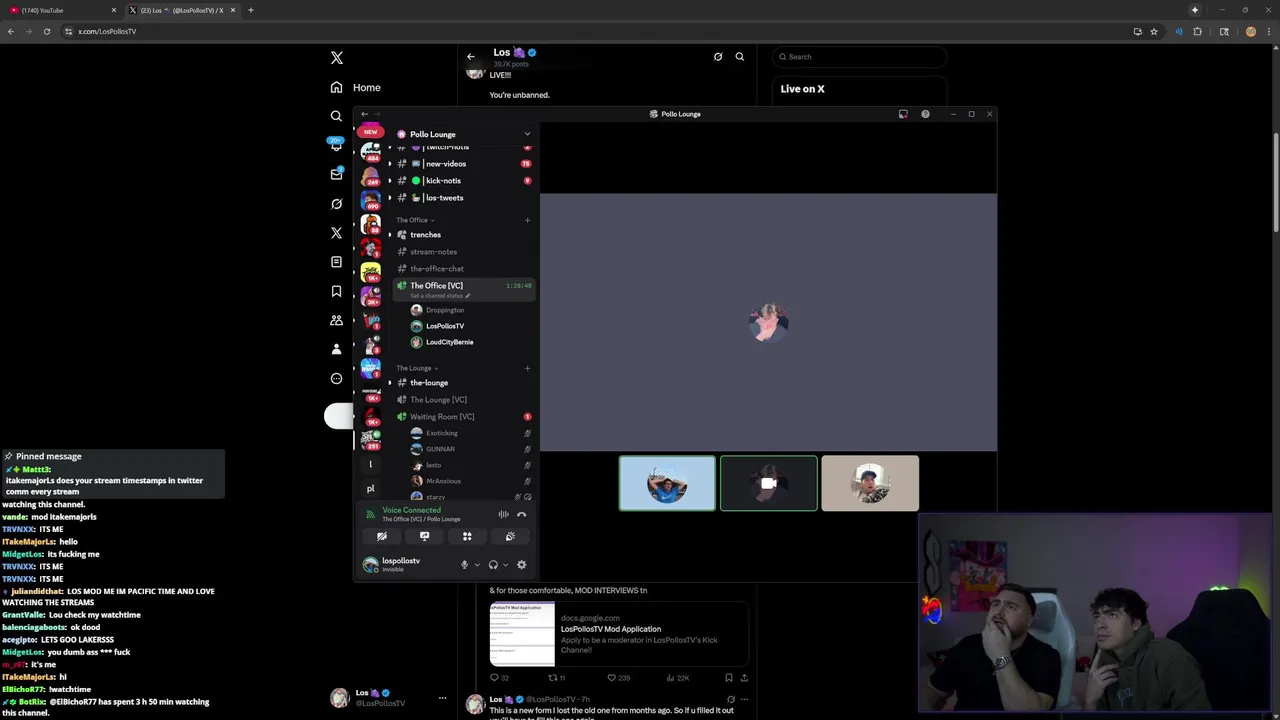Add channel to The Office category

click(528, 220)
